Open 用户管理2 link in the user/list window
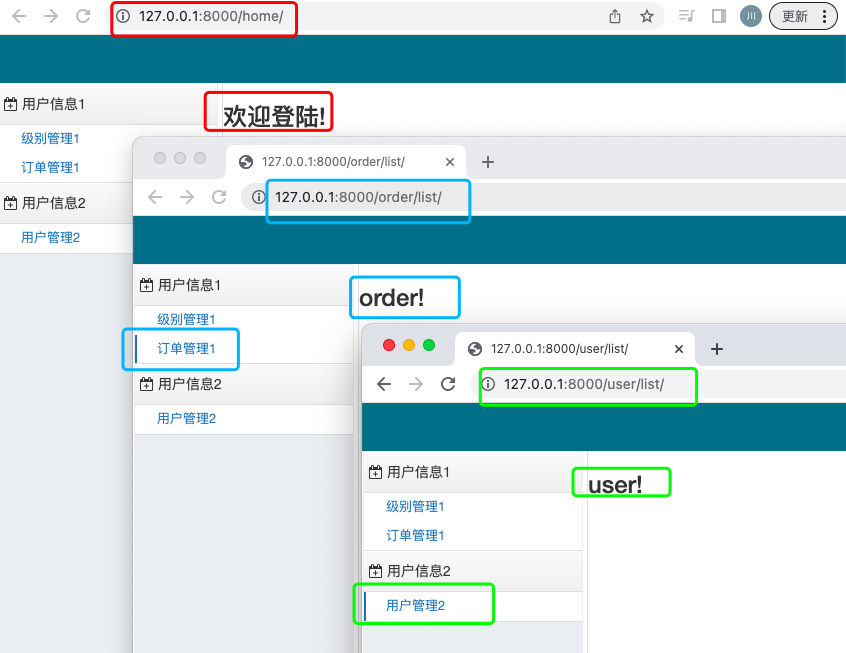 (x=415, y=605)
